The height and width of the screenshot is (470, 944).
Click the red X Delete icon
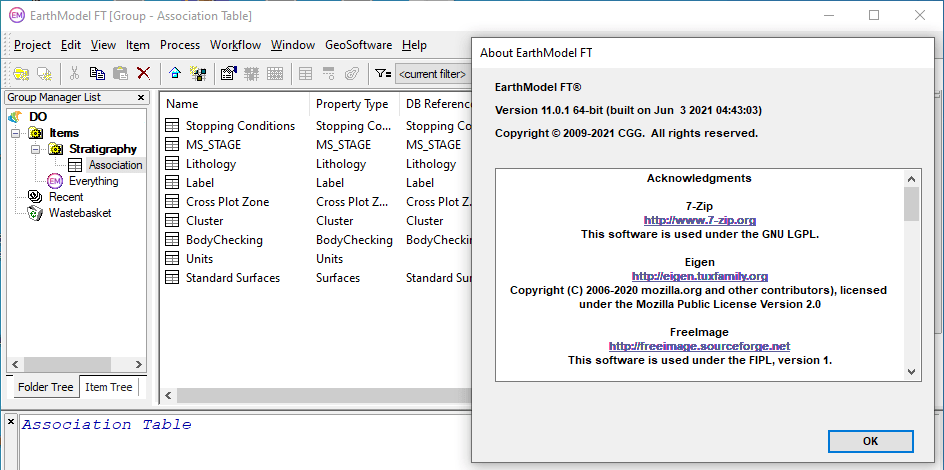click(143, 73)
